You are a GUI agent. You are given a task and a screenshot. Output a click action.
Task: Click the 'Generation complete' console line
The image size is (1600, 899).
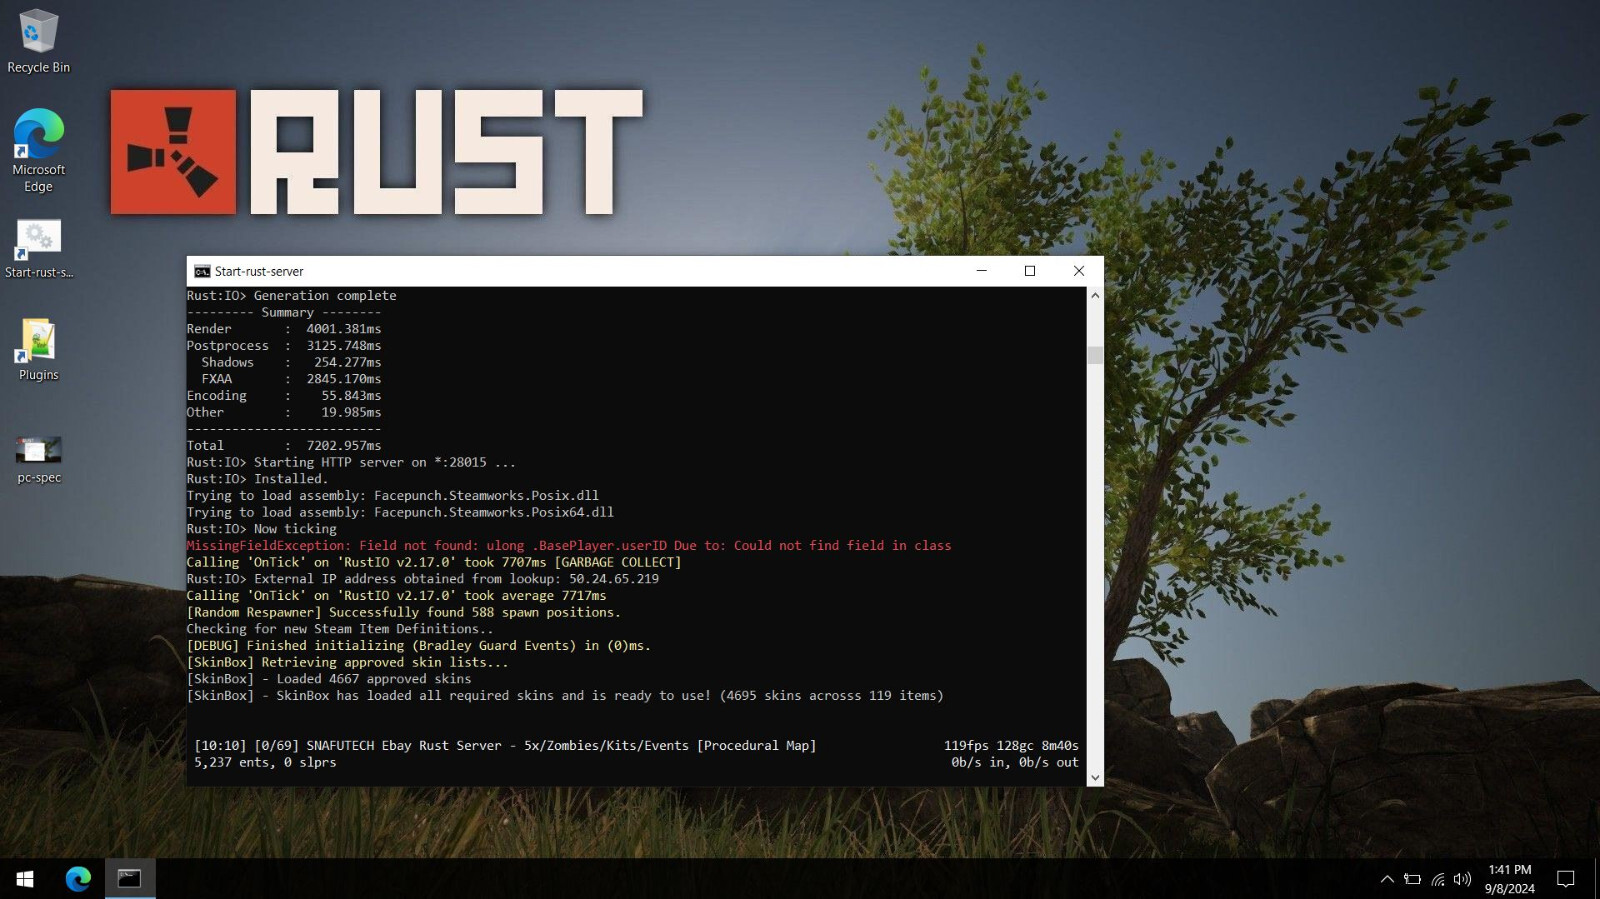click(x=291, y=295)
